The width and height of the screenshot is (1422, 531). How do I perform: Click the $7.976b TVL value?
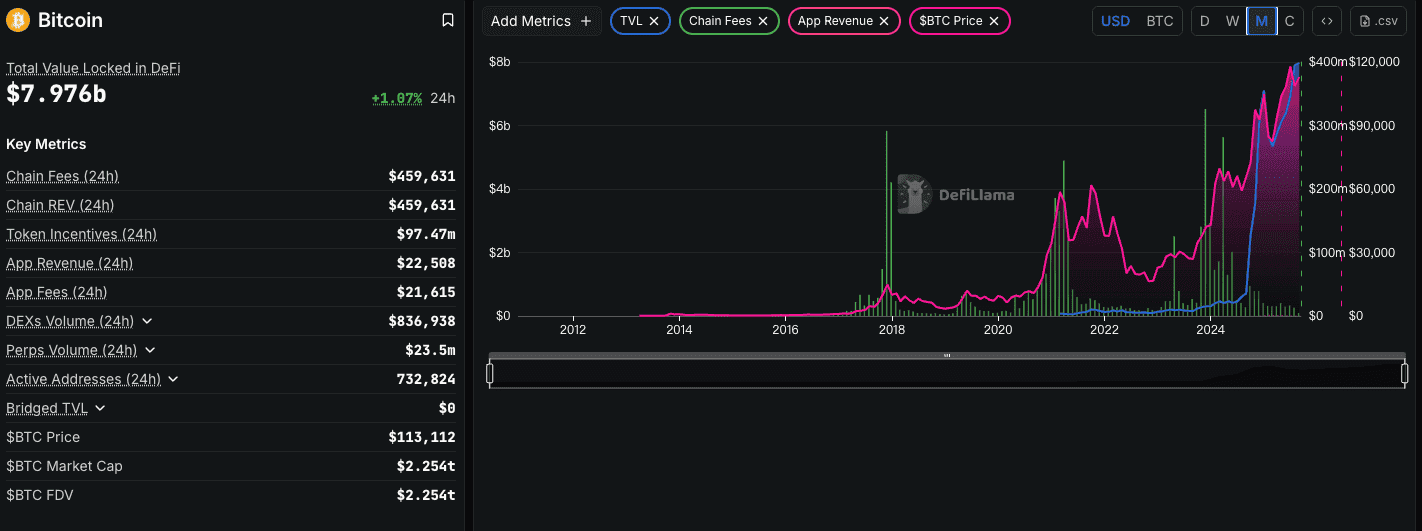[56, 94]
